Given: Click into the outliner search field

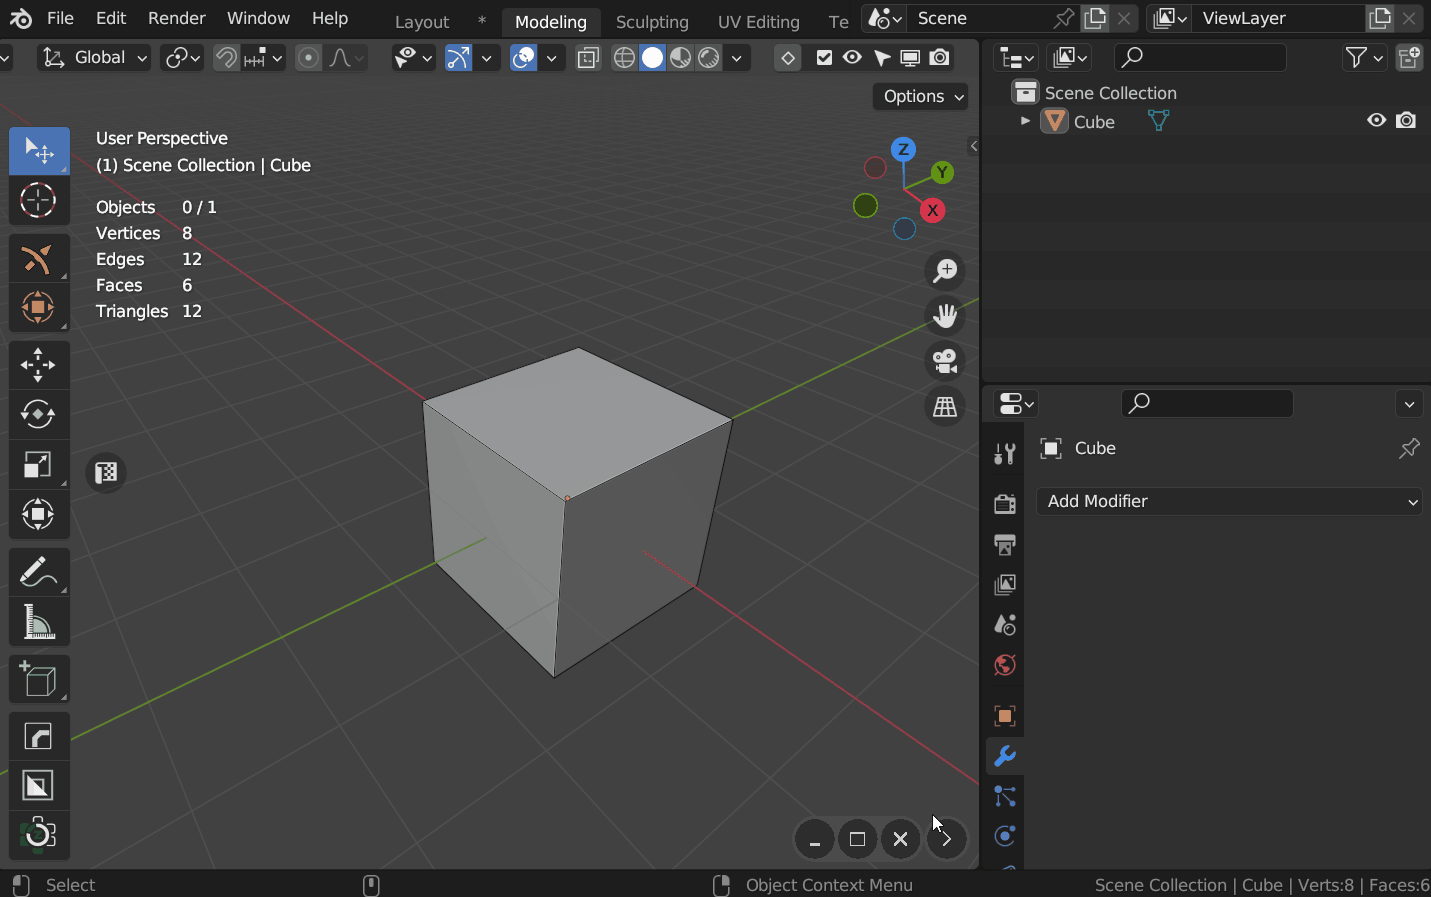Looking at the screenshot, I should pos(1200,57).
